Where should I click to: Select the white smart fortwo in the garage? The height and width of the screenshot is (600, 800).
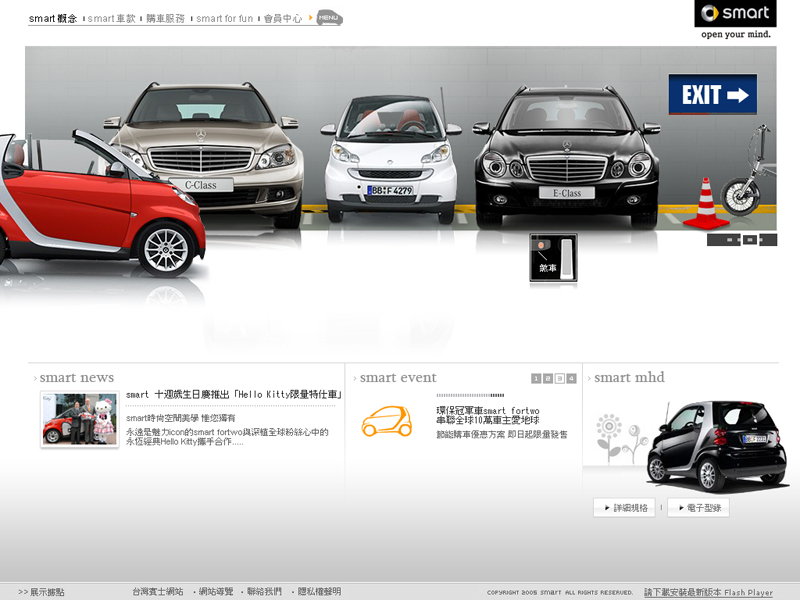click(x=390, y=158)
